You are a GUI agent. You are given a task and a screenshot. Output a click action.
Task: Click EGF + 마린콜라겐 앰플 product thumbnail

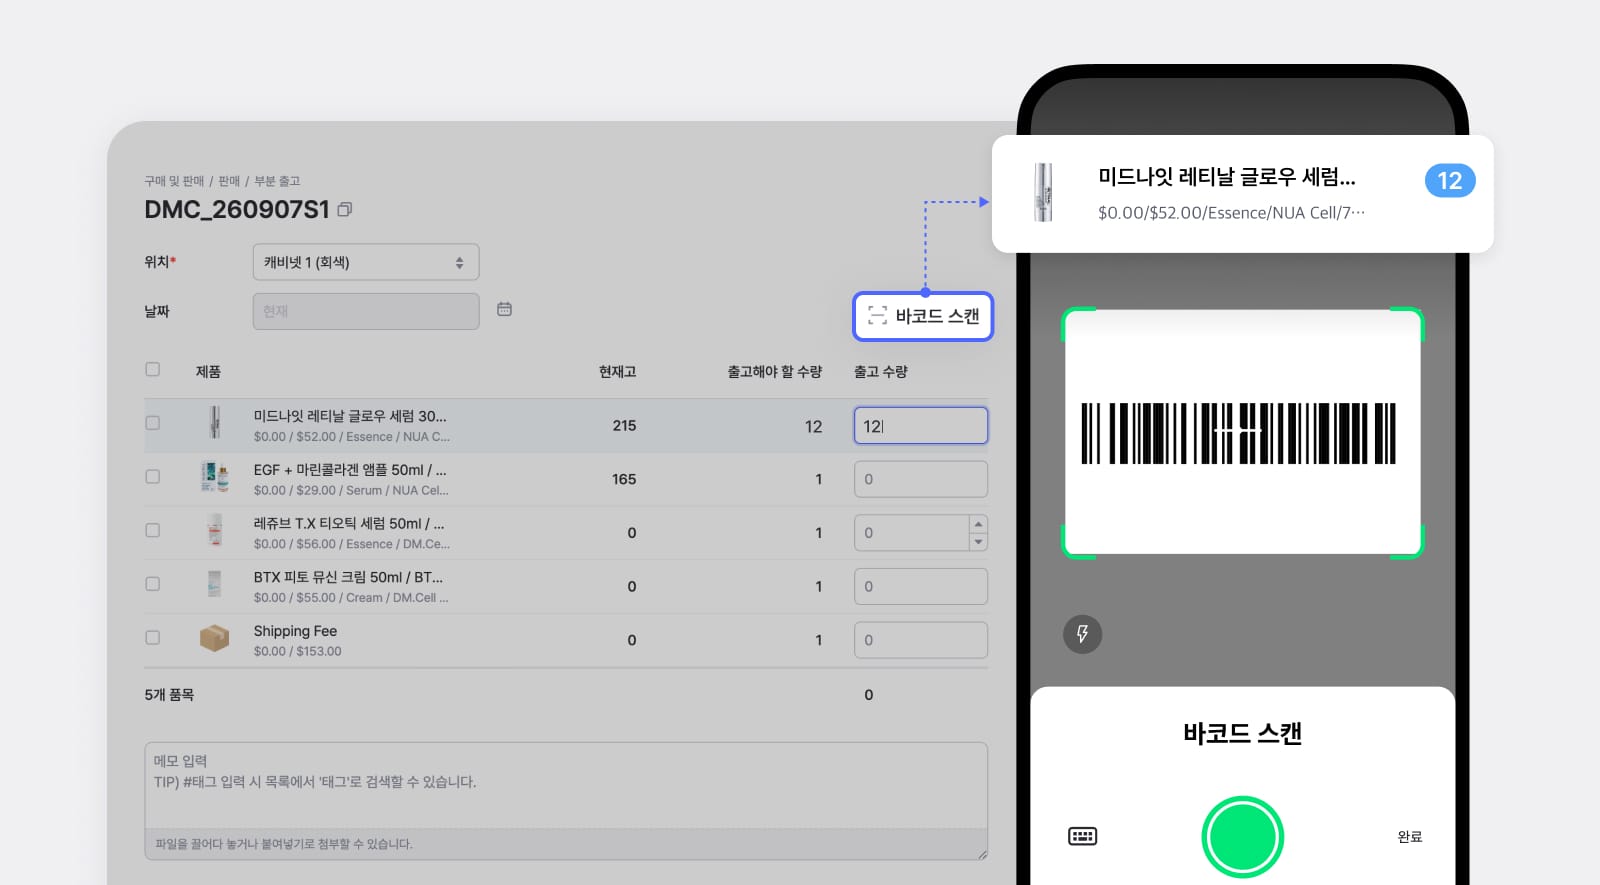coord(214,477)
